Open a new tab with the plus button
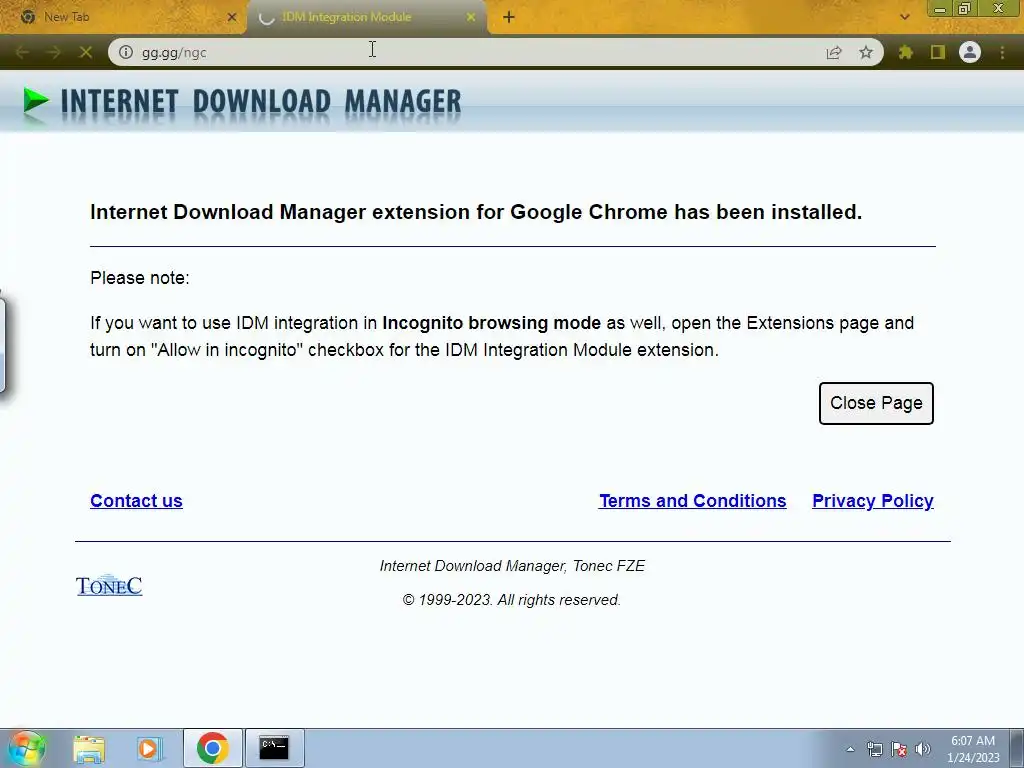Screen dimensions: 1024x768 pyautogui.click(x=509, y=18)
